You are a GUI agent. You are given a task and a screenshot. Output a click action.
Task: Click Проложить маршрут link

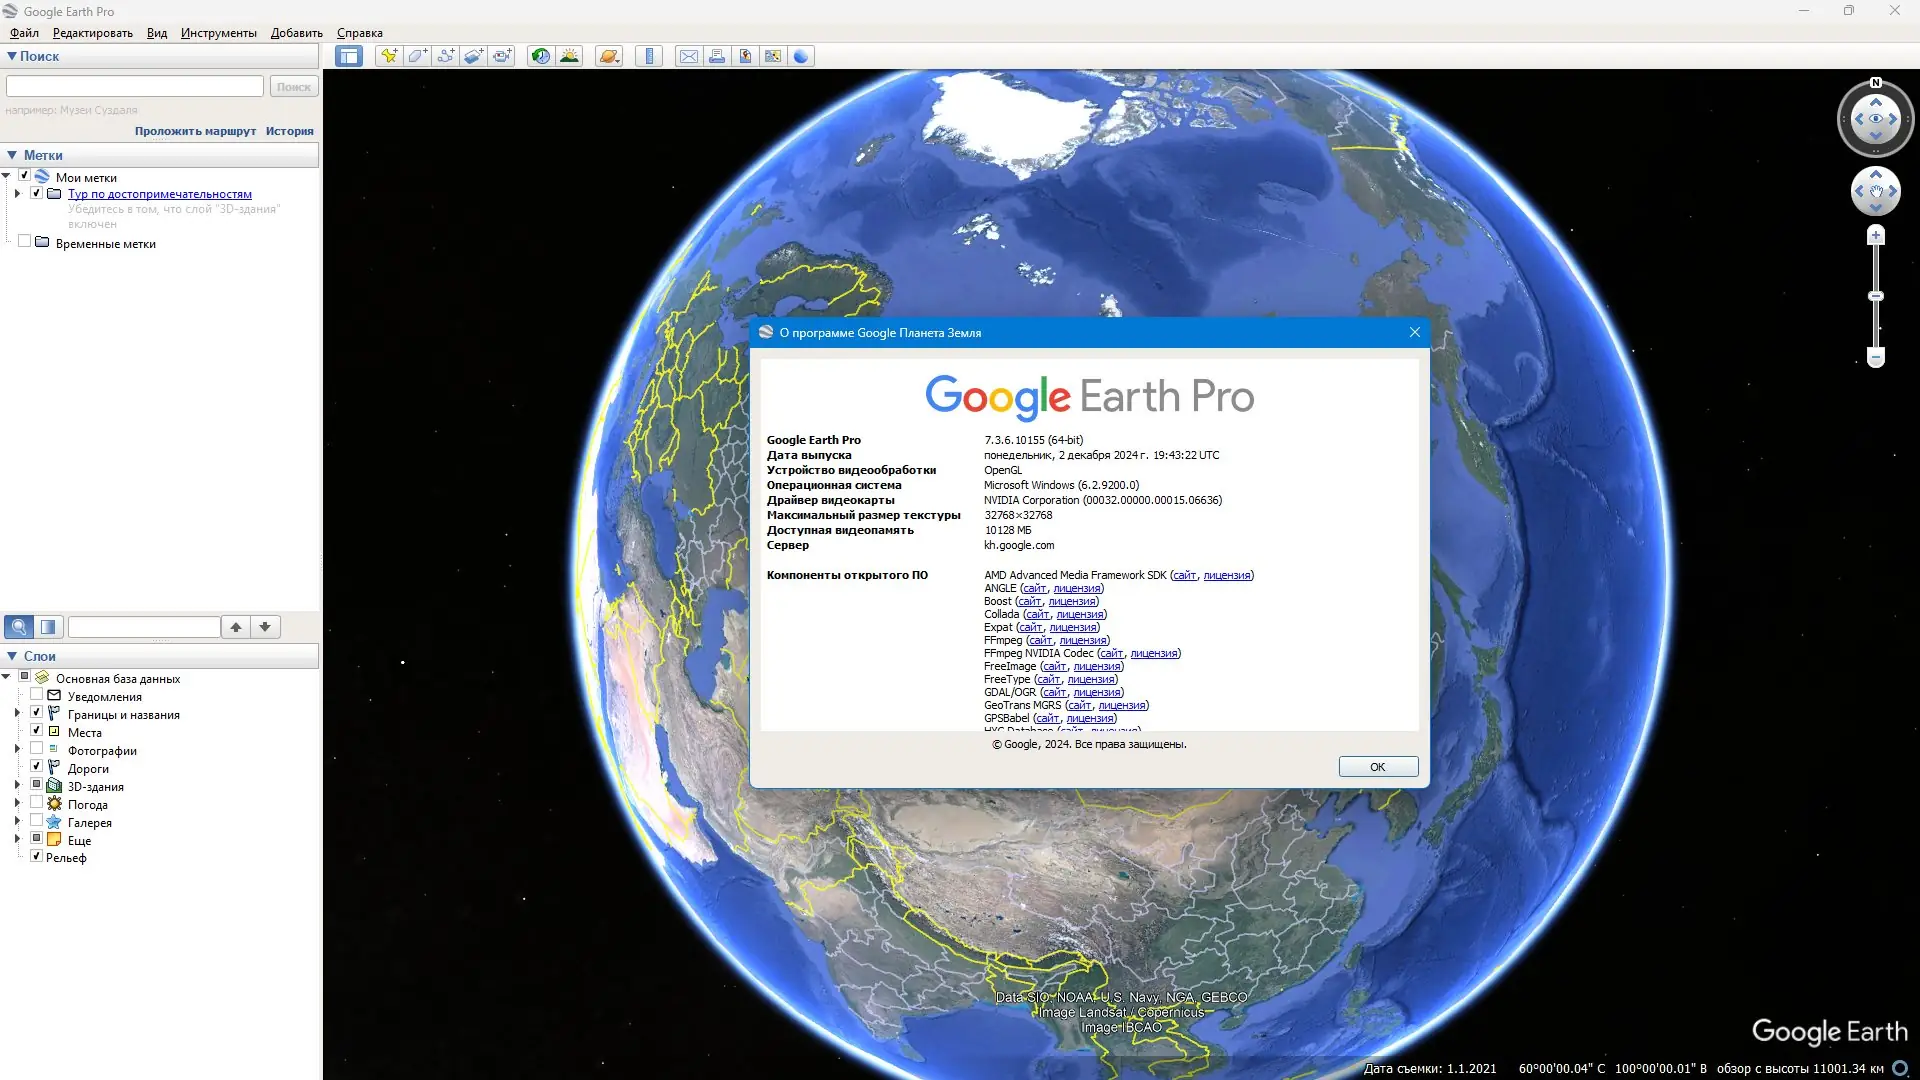pos(195,131)
